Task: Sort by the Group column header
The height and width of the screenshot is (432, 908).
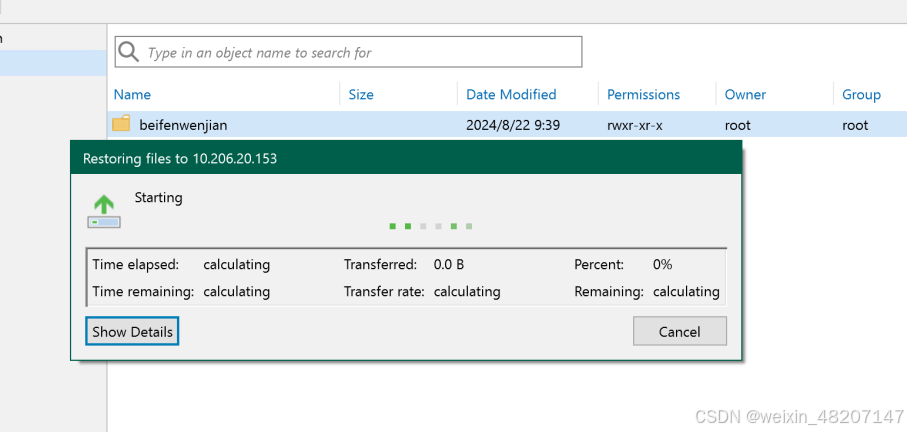Action: pos(861,94)
